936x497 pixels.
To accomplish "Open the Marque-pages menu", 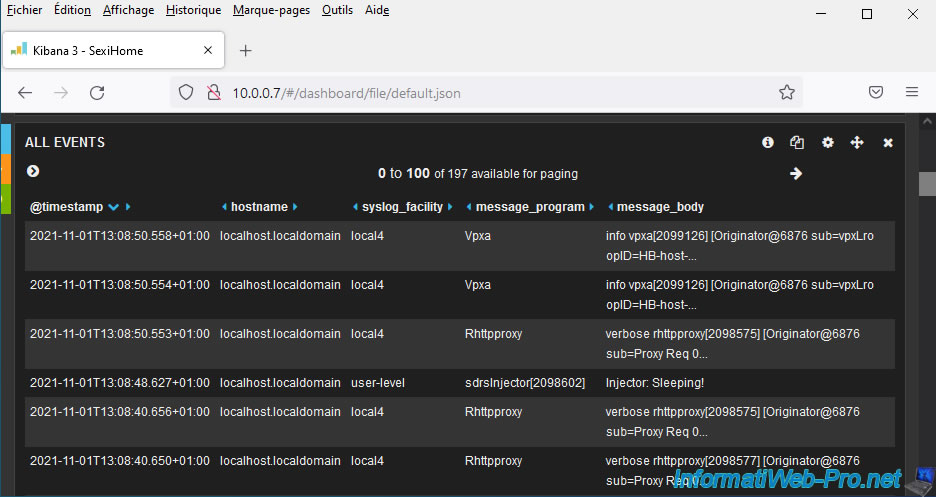I will pyautogui.click(x=271, y=10).
